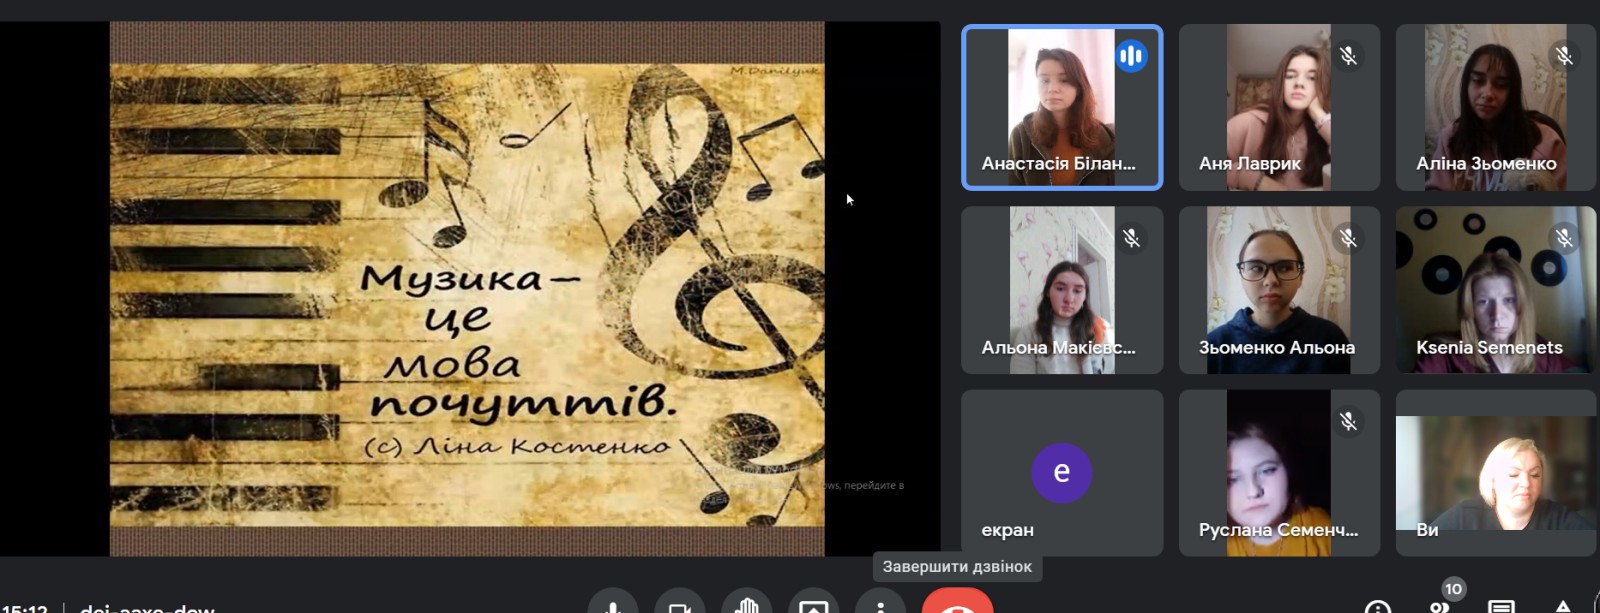Click the purple 'e' avatar on екран tile
Image resolution: width=1600 pixels, height=613 pixels.
tap(1061, 472)
